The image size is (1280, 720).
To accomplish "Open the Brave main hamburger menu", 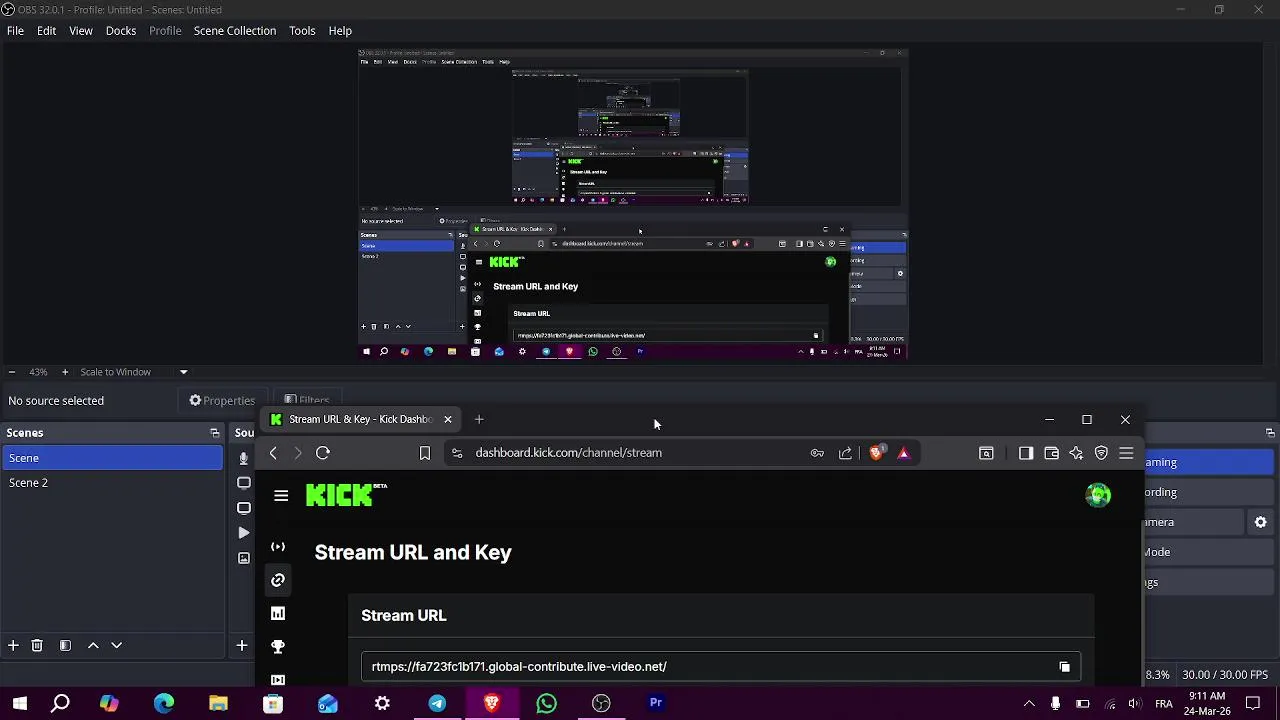I will [1126, 453].
